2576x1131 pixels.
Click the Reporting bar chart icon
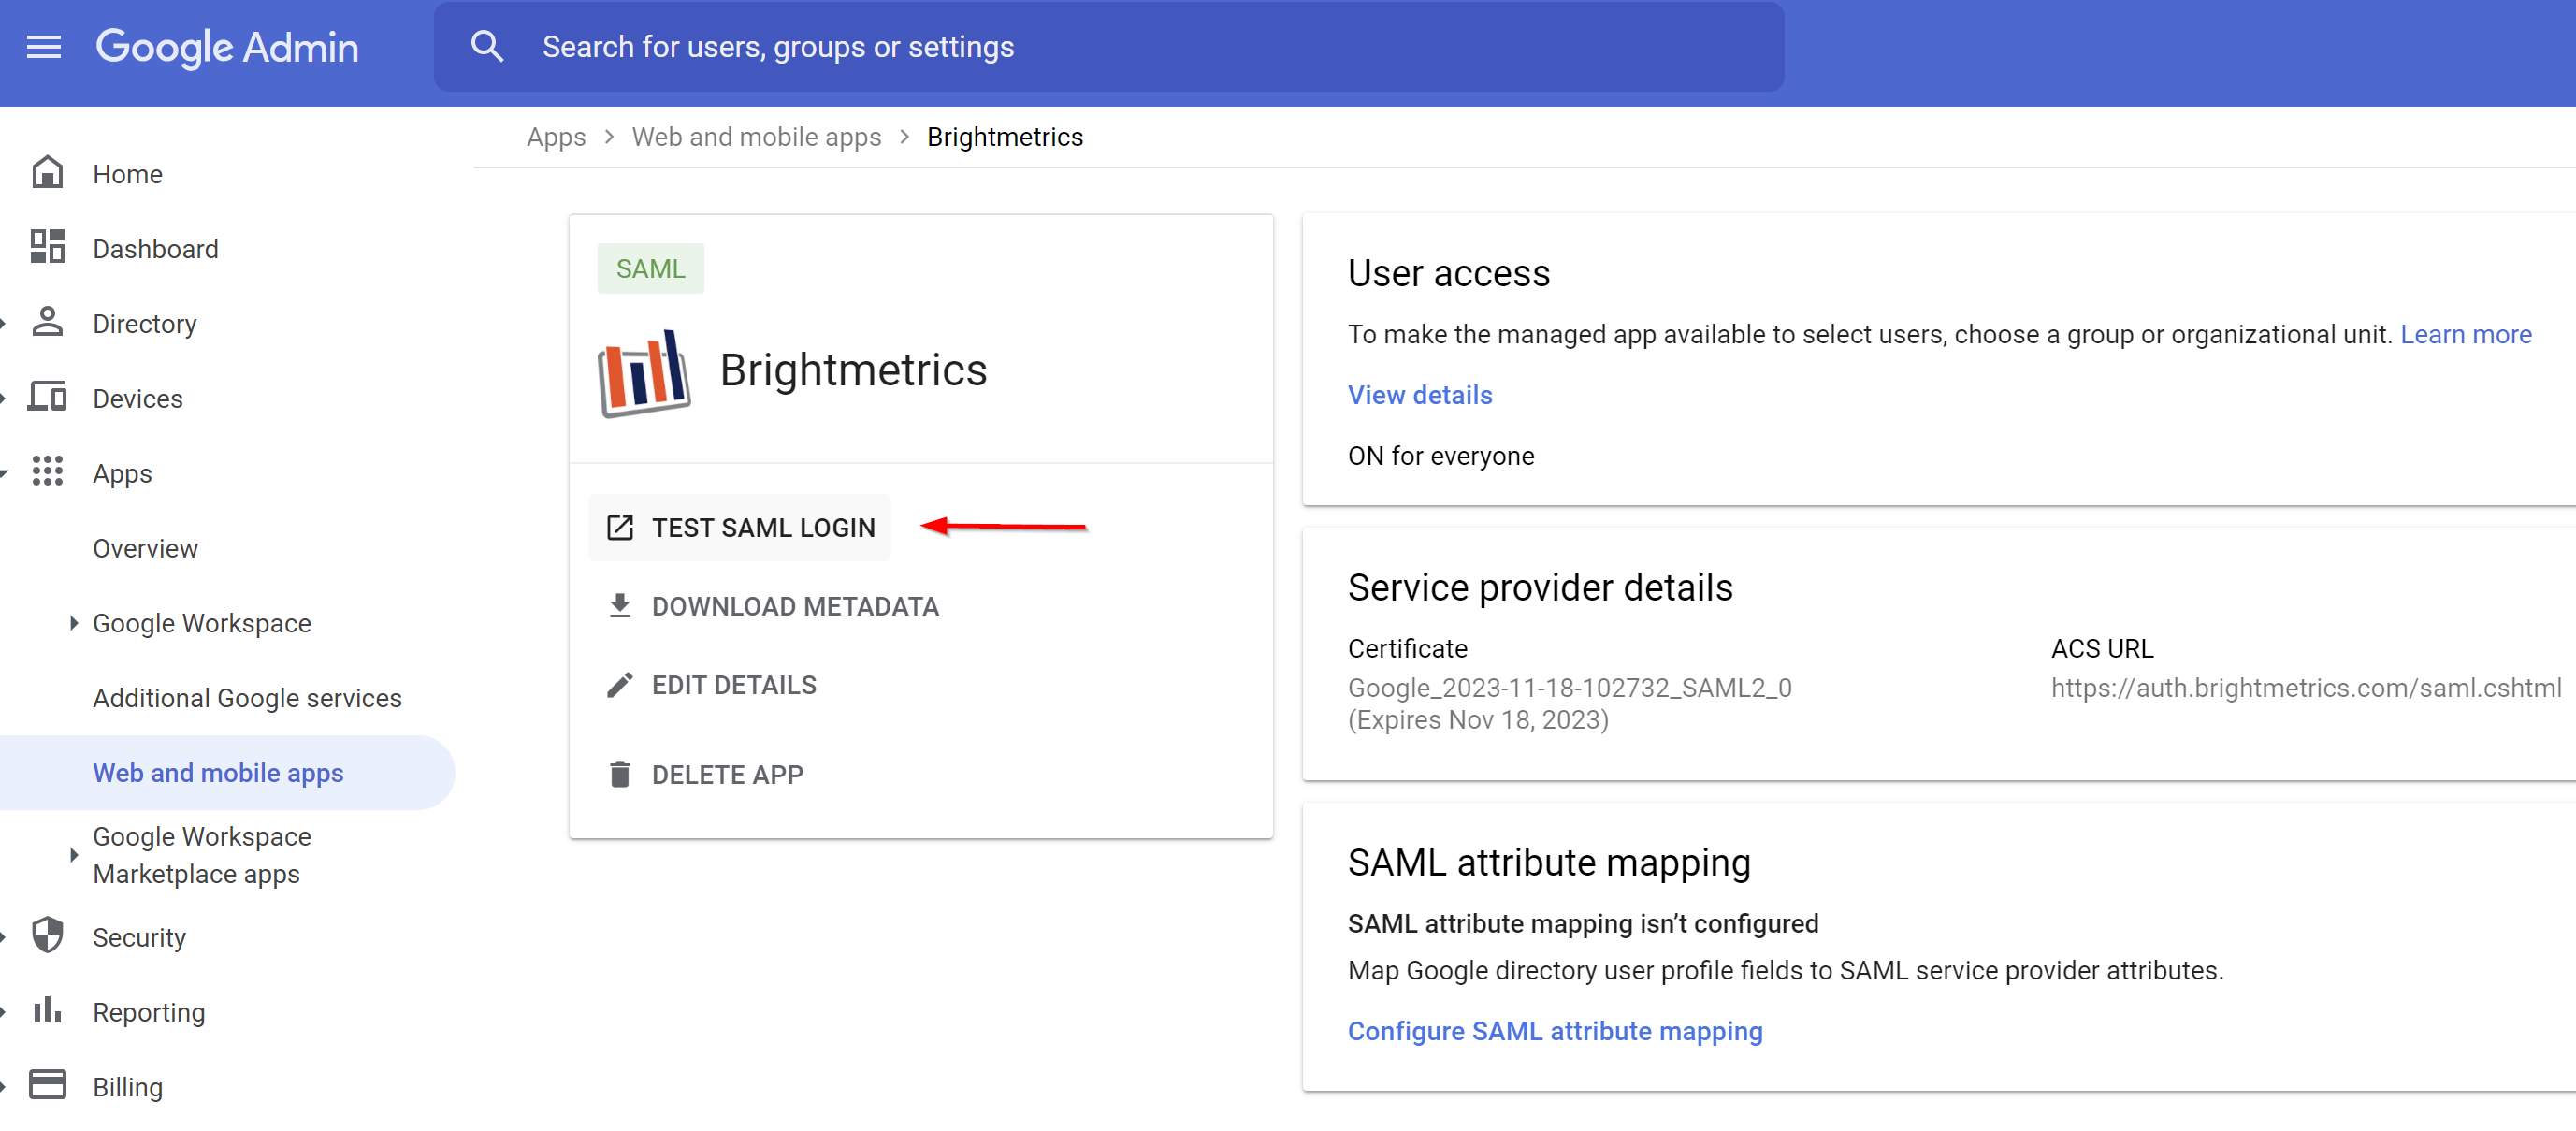click(x=47, y=1011)
